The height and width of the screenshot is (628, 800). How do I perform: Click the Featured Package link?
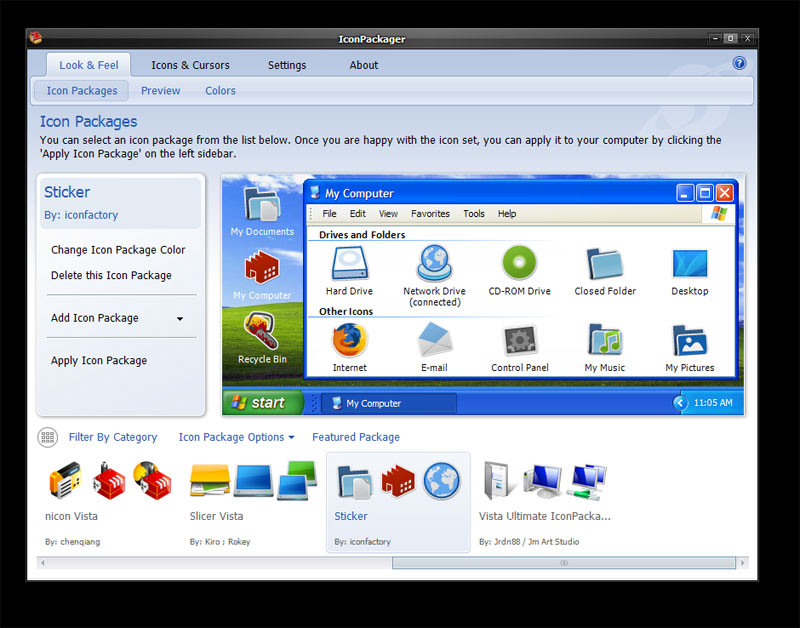point(356,437)
